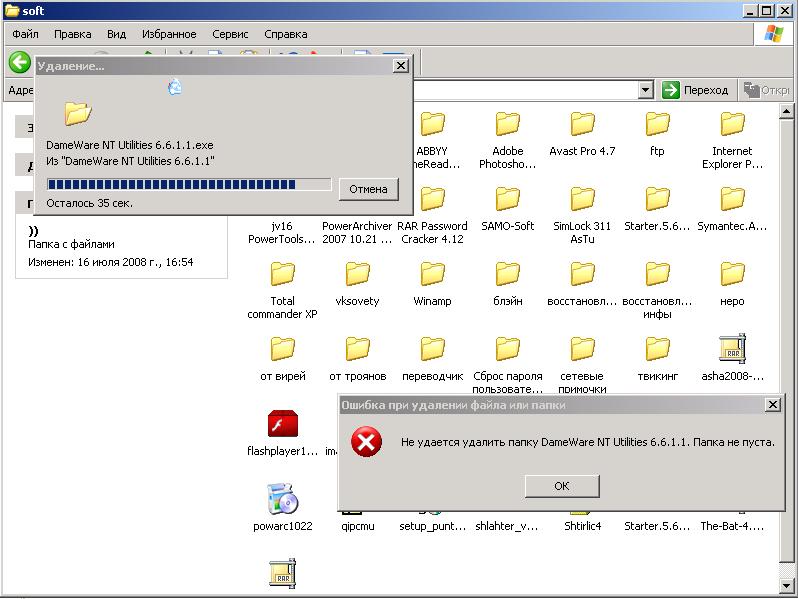This screenshot has height=599, width=798.
Task: Click the setup_punt... file label
Action: coord(433,526)
